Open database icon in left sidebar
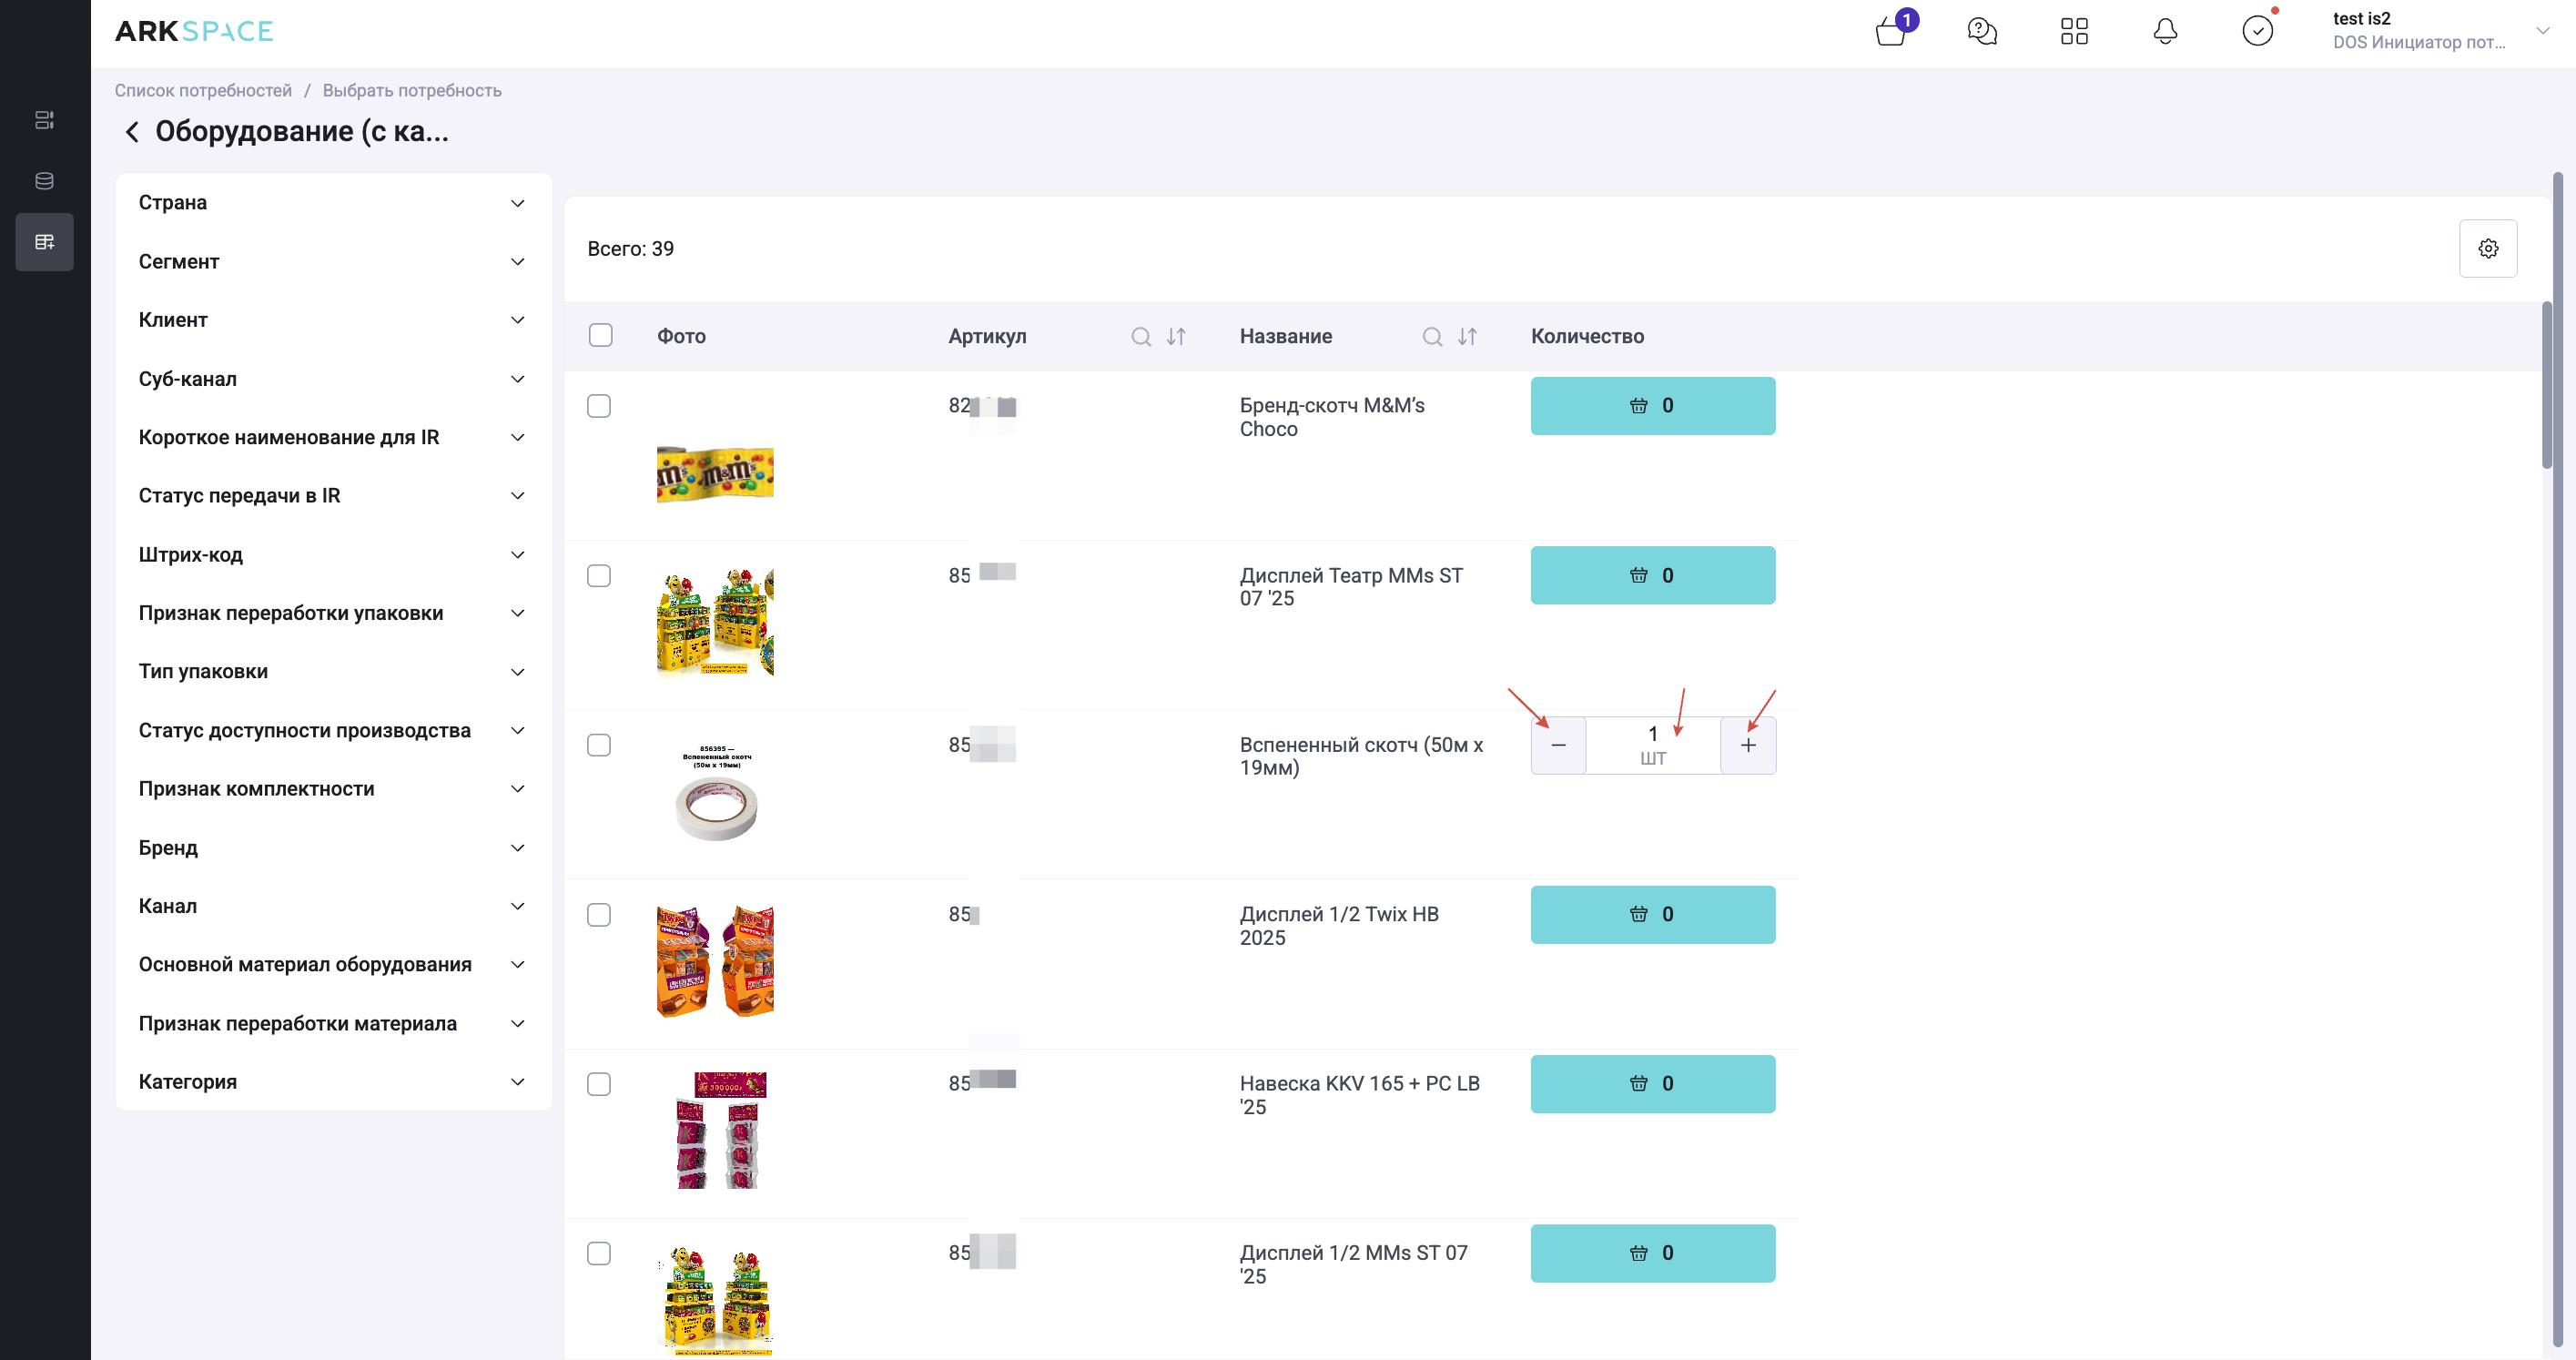The width and height of the screenshot is (2576, 1360). tap(44, 181)
